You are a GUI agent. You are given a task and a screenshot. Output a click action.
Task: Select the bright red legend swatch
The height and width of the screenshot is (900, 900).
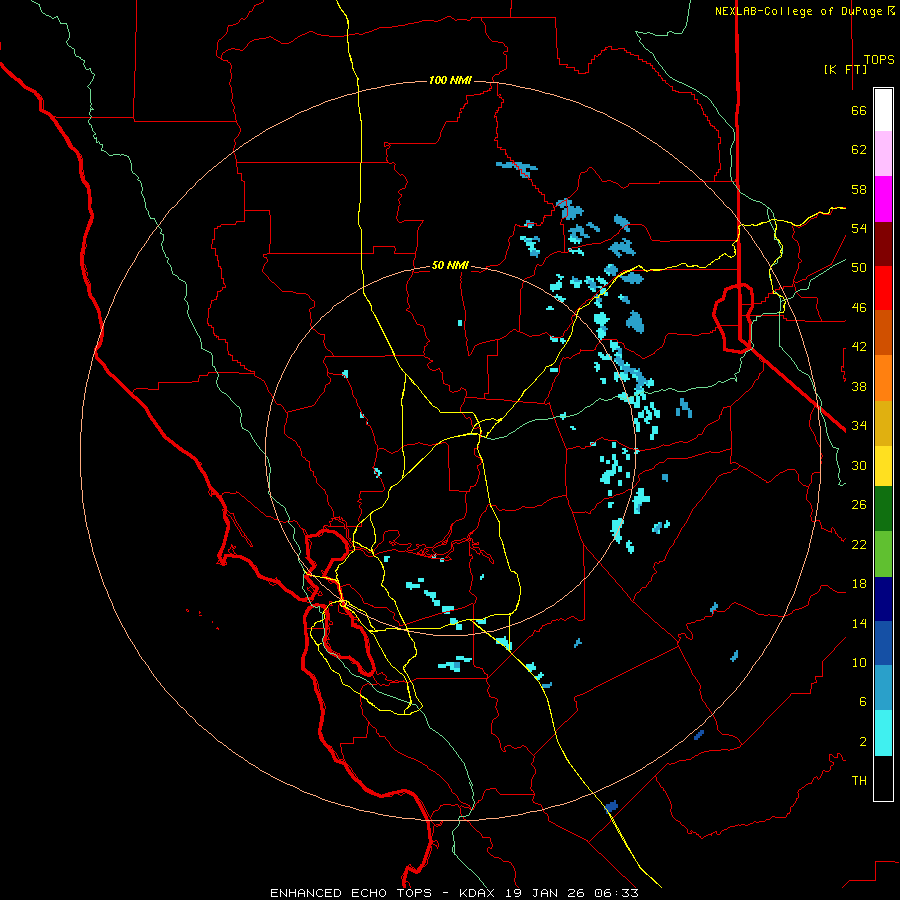pyautogui.click(x=883, y=288)
